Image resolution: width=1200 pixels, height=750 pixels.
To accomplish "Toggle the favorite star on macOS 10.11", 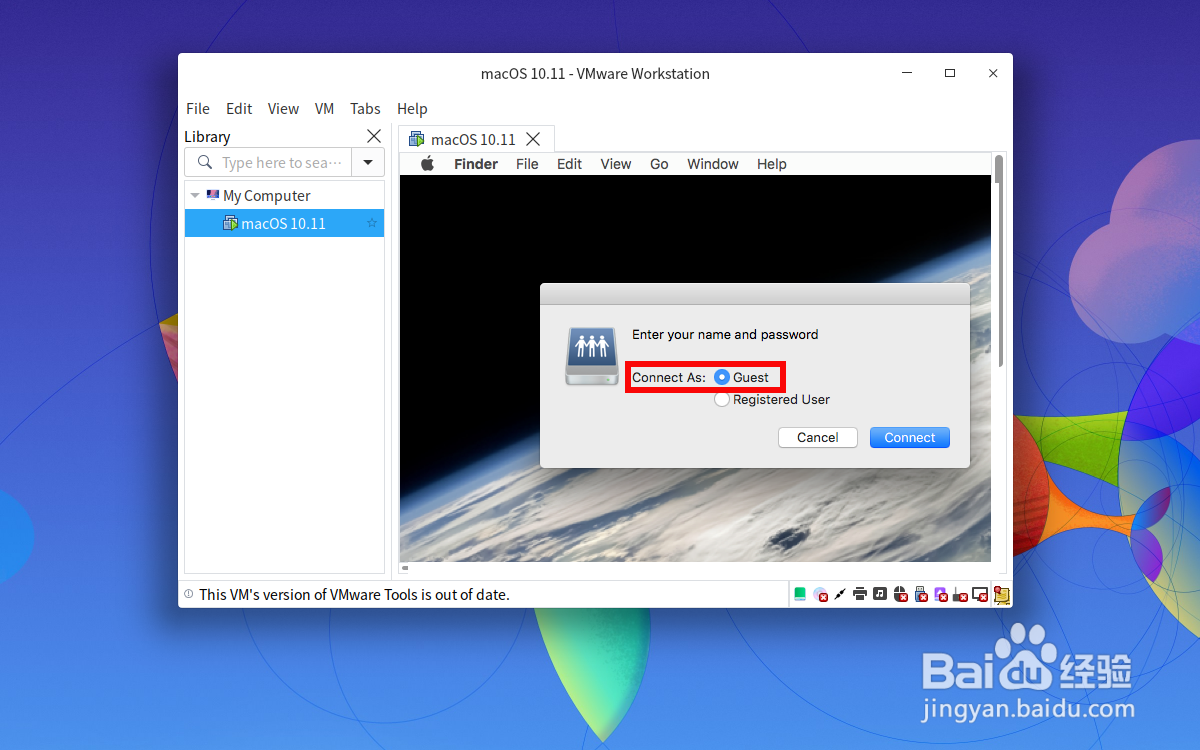I will click(x=372, y=223).
